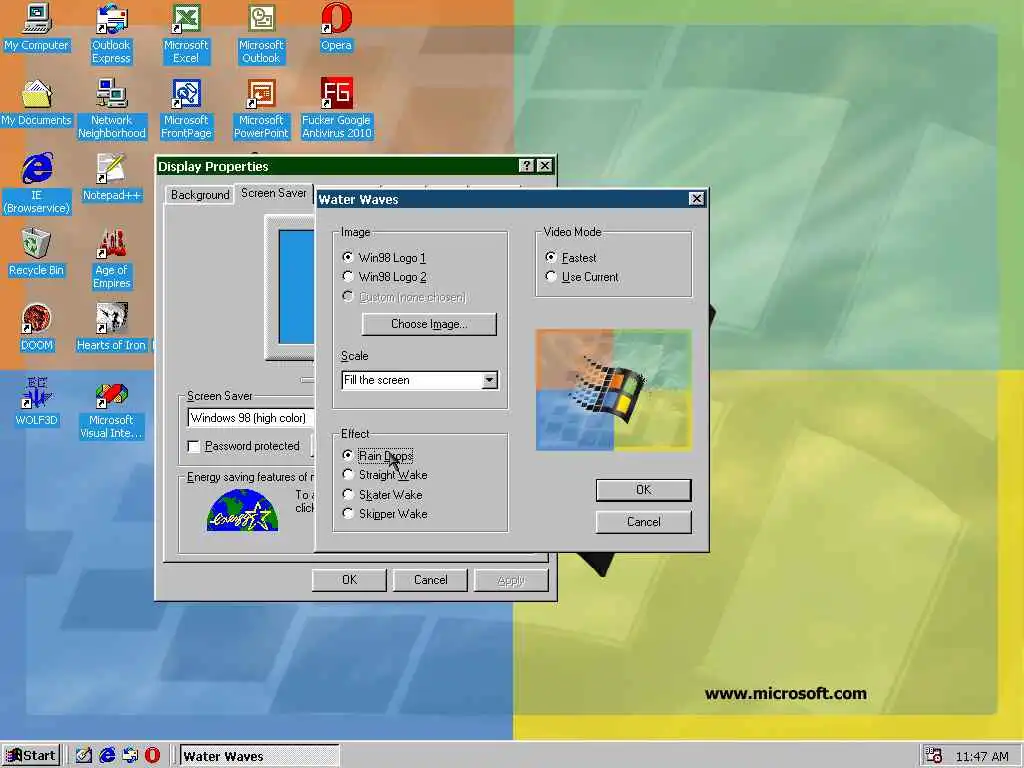Image resolution: width=1024 pixels, height=768 pixels.
Task: Select the Rain Drops effect
Action: [x=378, y=455]
